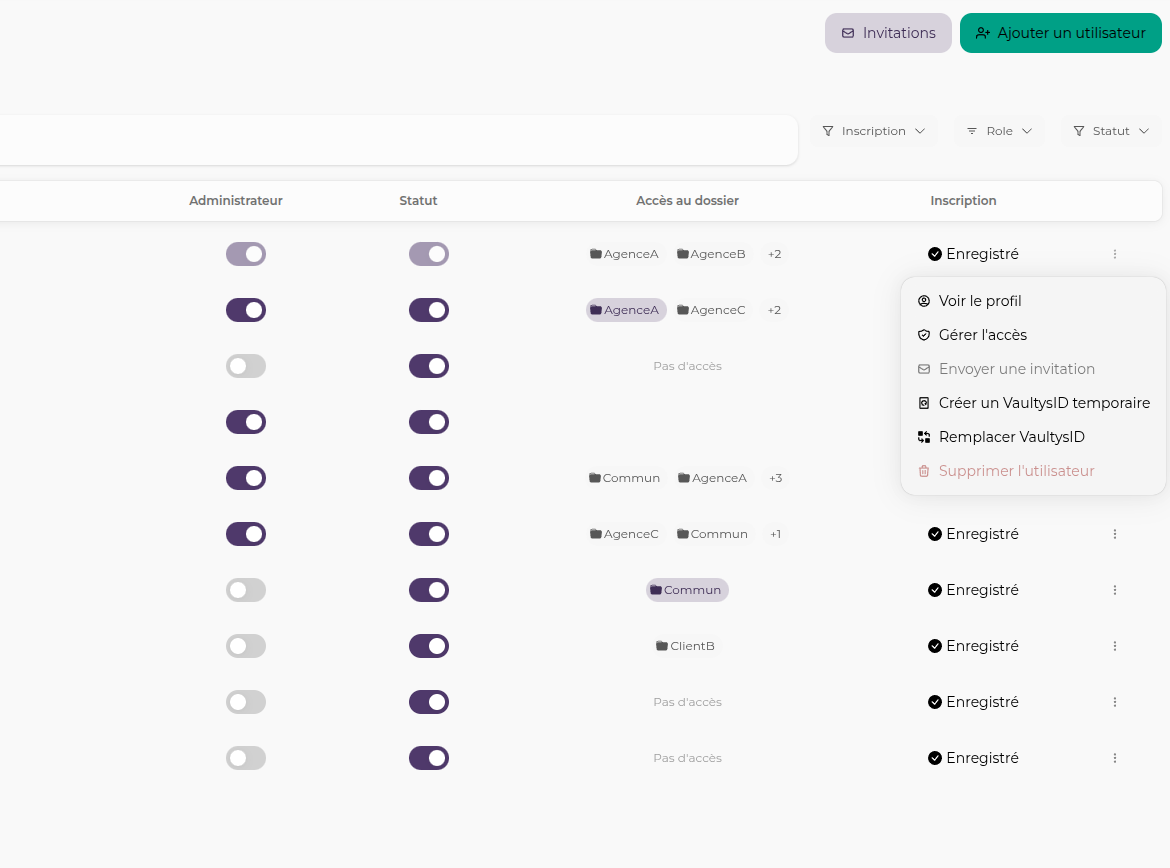Image resolution: width=1170 pixels, height=868 pixels.
Task: Click the ClientB folder chip
Action: tap(686, 646)
